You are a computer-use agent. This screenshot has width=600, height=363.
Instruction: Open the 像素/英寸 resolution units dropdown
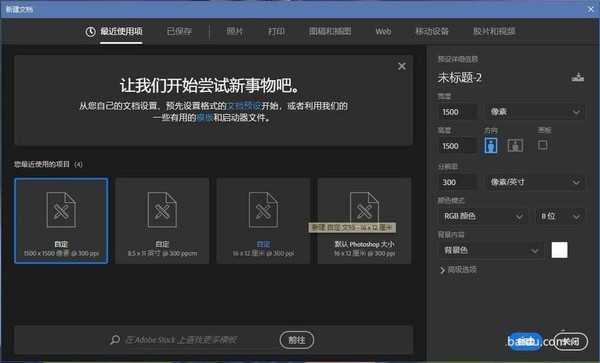click(535, 182)
